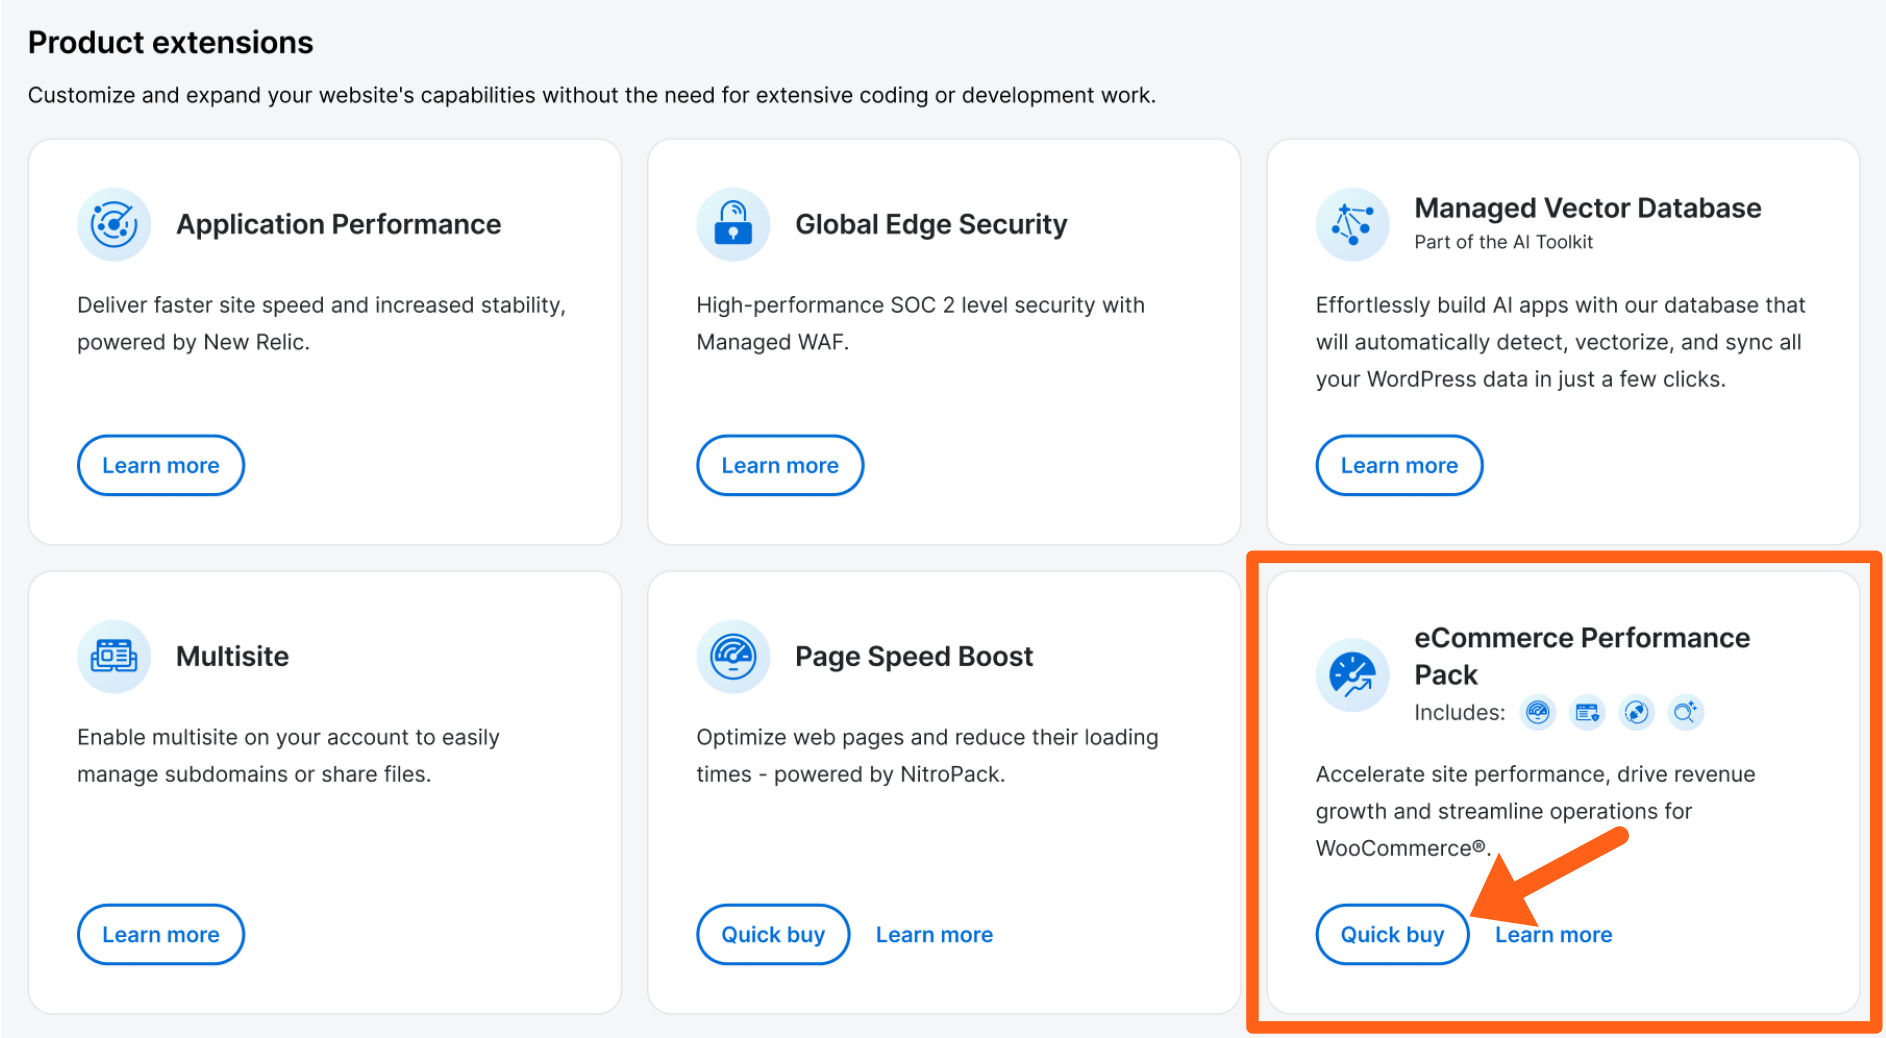Follow the Page Speed Boost Learn more link
Viewport: 1886px width, 1038px height.
(934, 934)
